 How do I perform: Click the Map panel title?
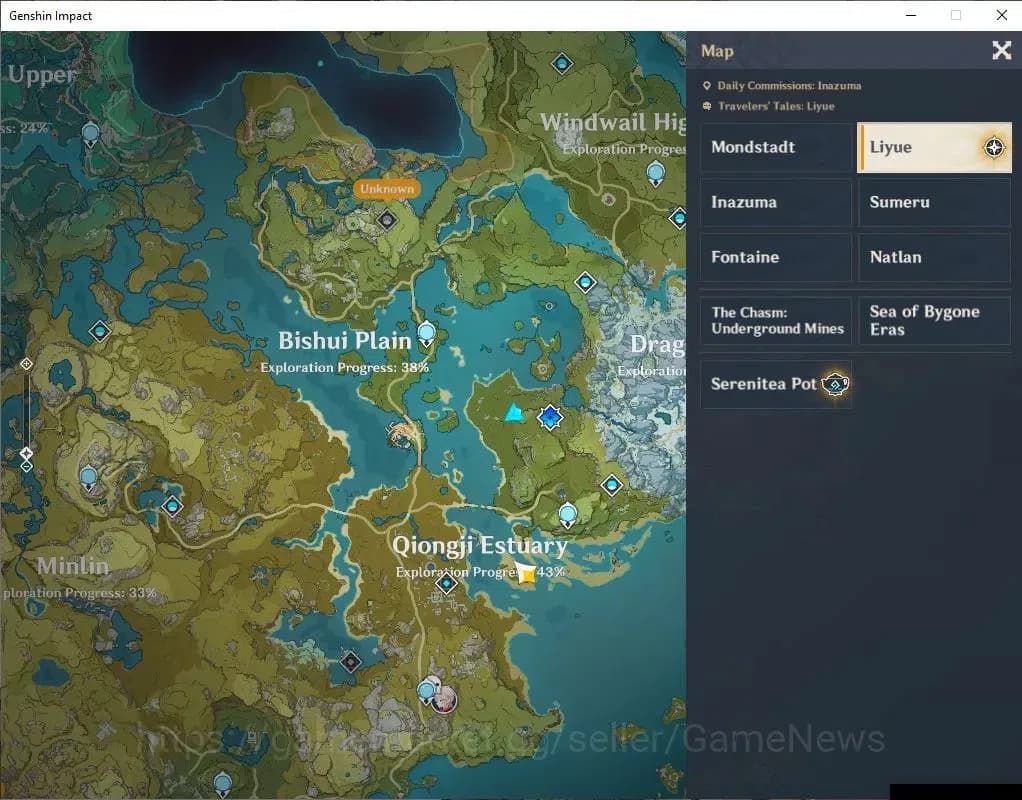(717, 51)
